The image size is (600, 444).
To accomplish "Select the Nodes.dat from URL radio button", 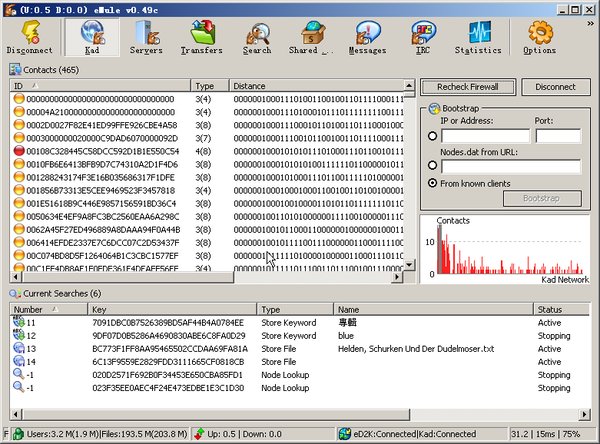I will click(x=432, y=165).
